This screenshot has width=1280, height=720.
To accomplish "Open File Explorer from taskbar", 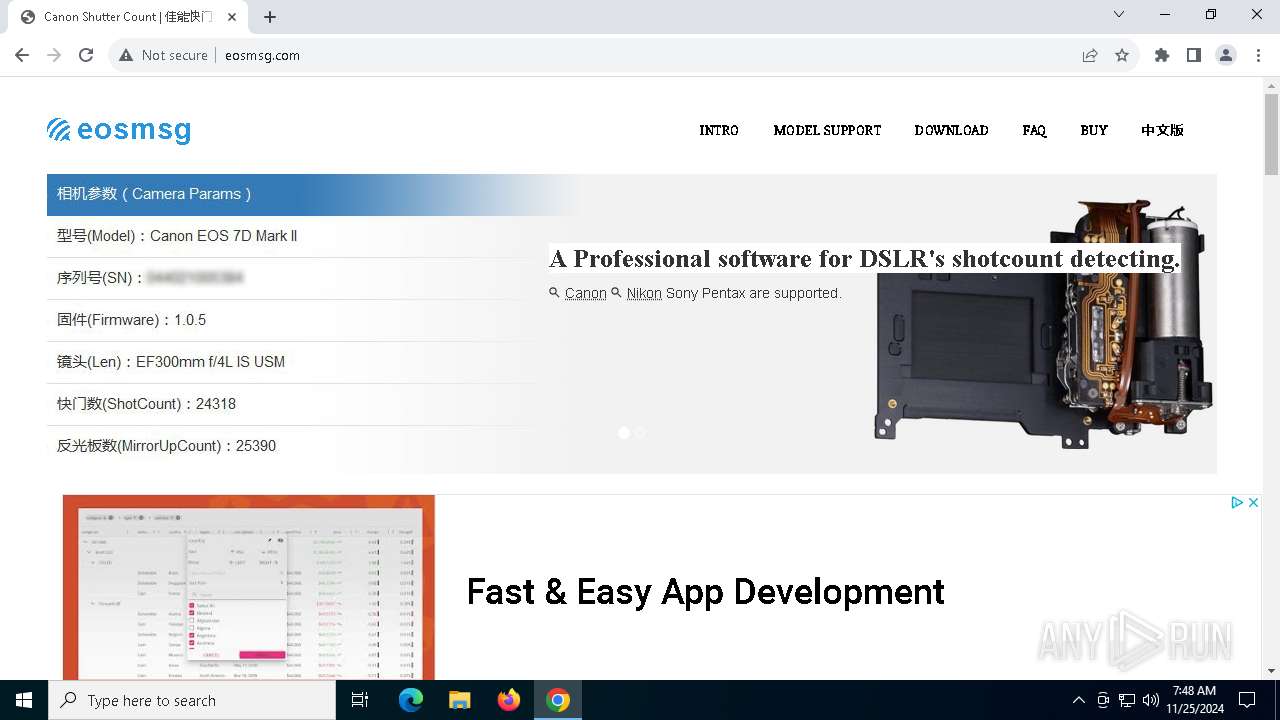I will [x=460, y=700].
